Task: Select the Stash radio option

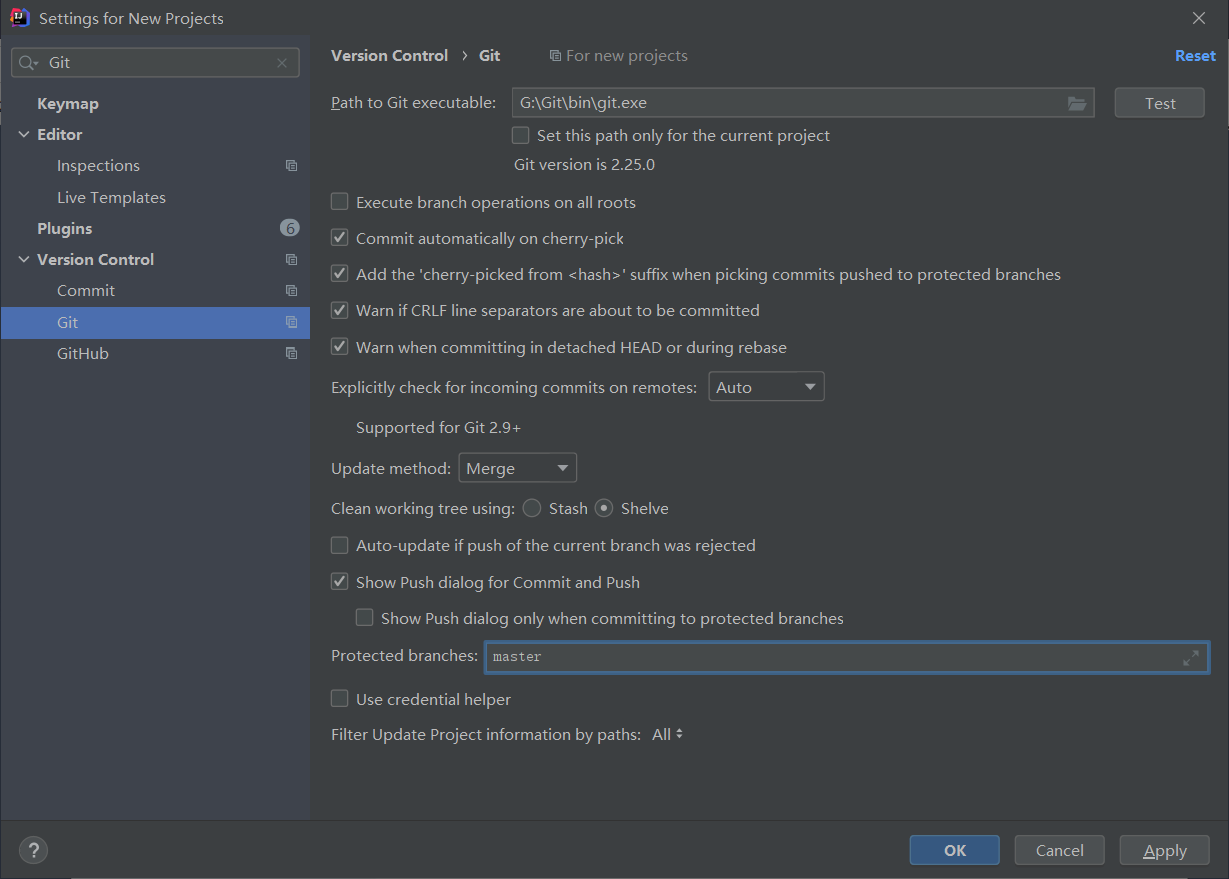Action: click(x=532, y=508)
